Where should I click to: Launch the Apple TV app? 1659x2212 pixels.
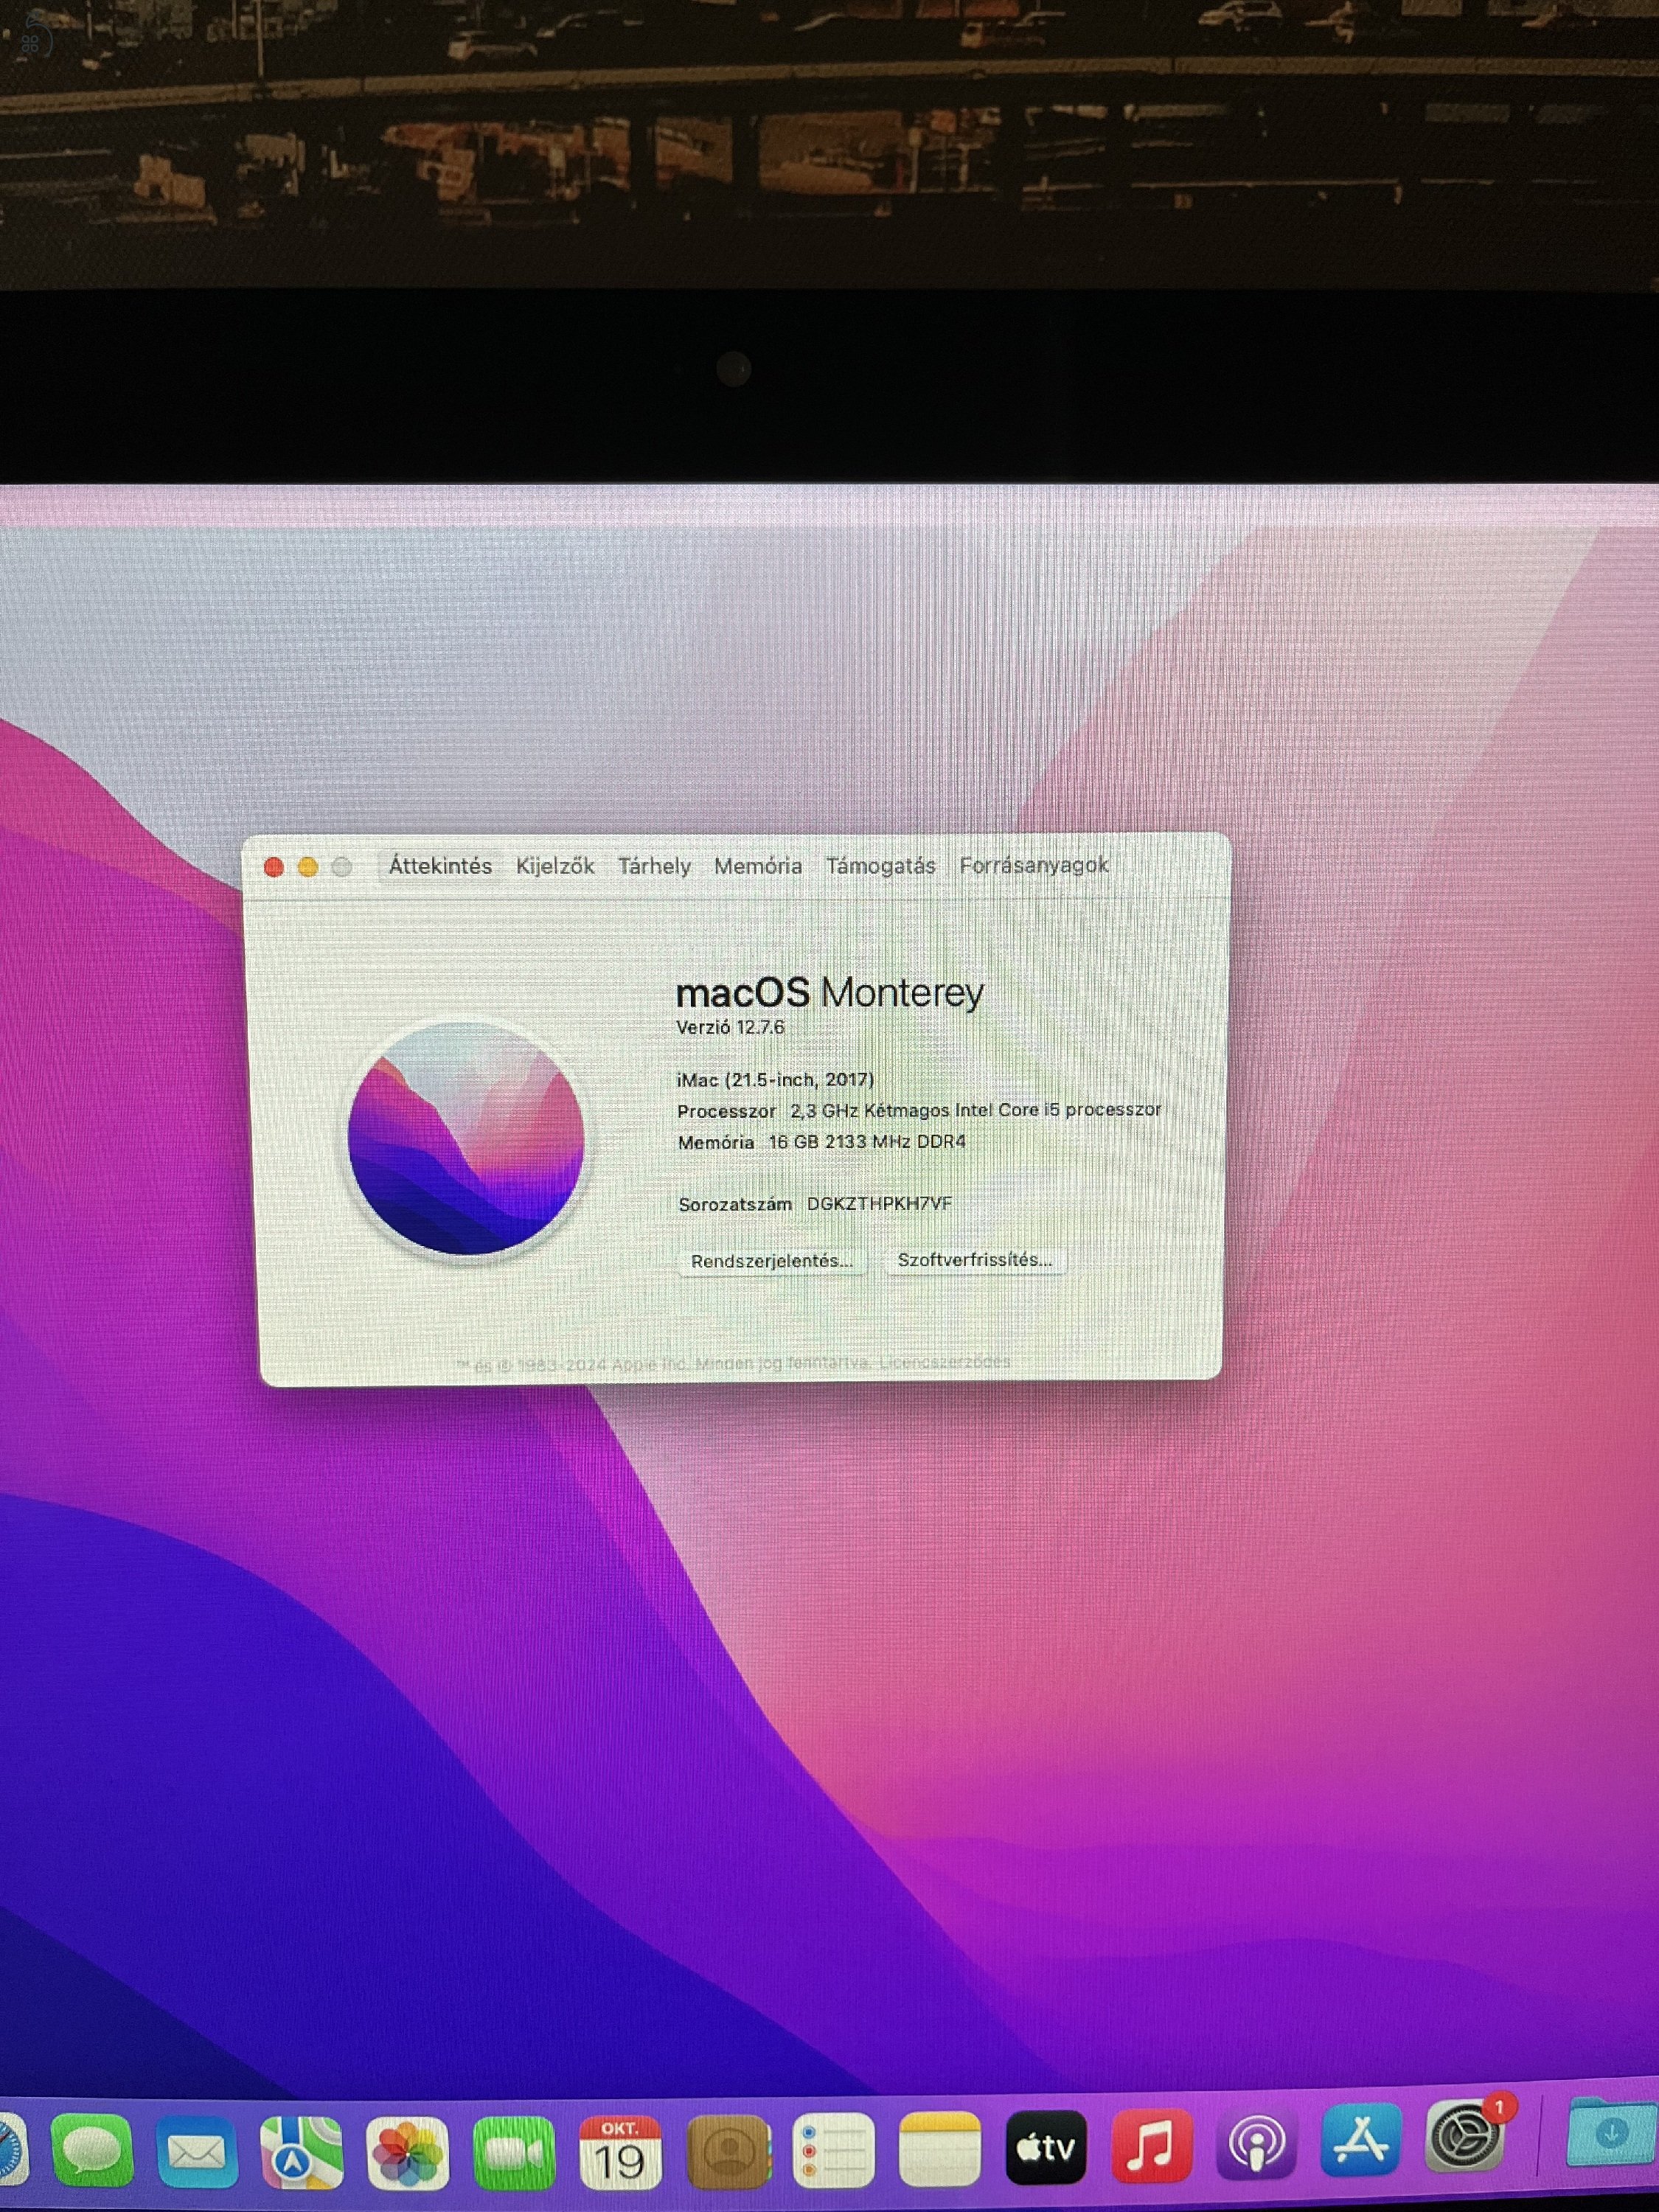1046,2147
